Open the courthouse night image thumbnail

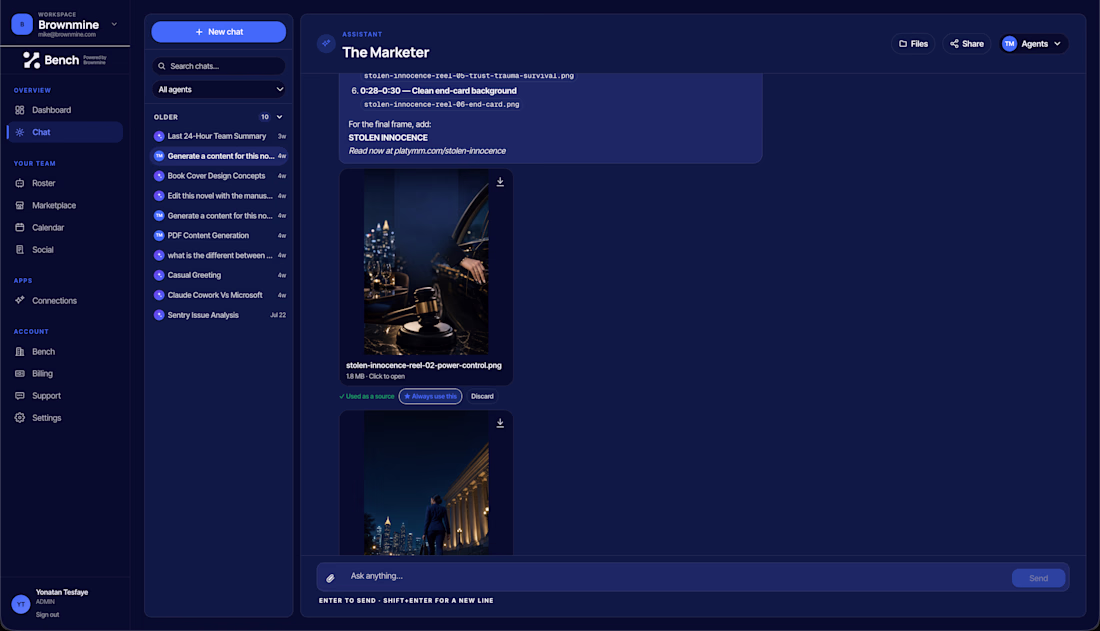click(426, 484)
